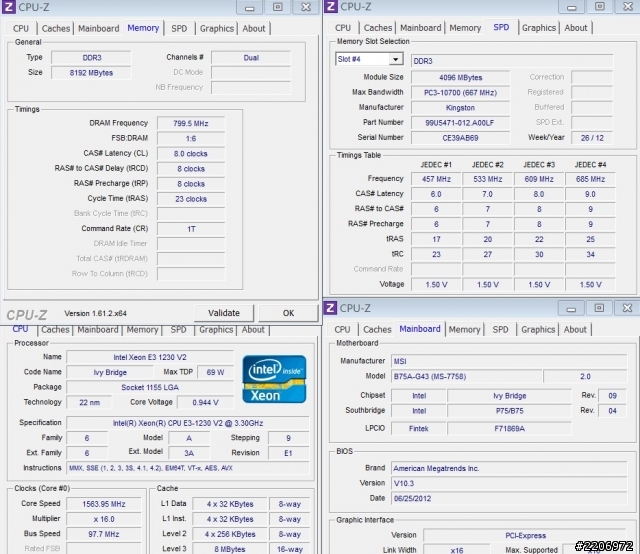
Task: Switch to CPU tab in SPD window
Action: 343,28
